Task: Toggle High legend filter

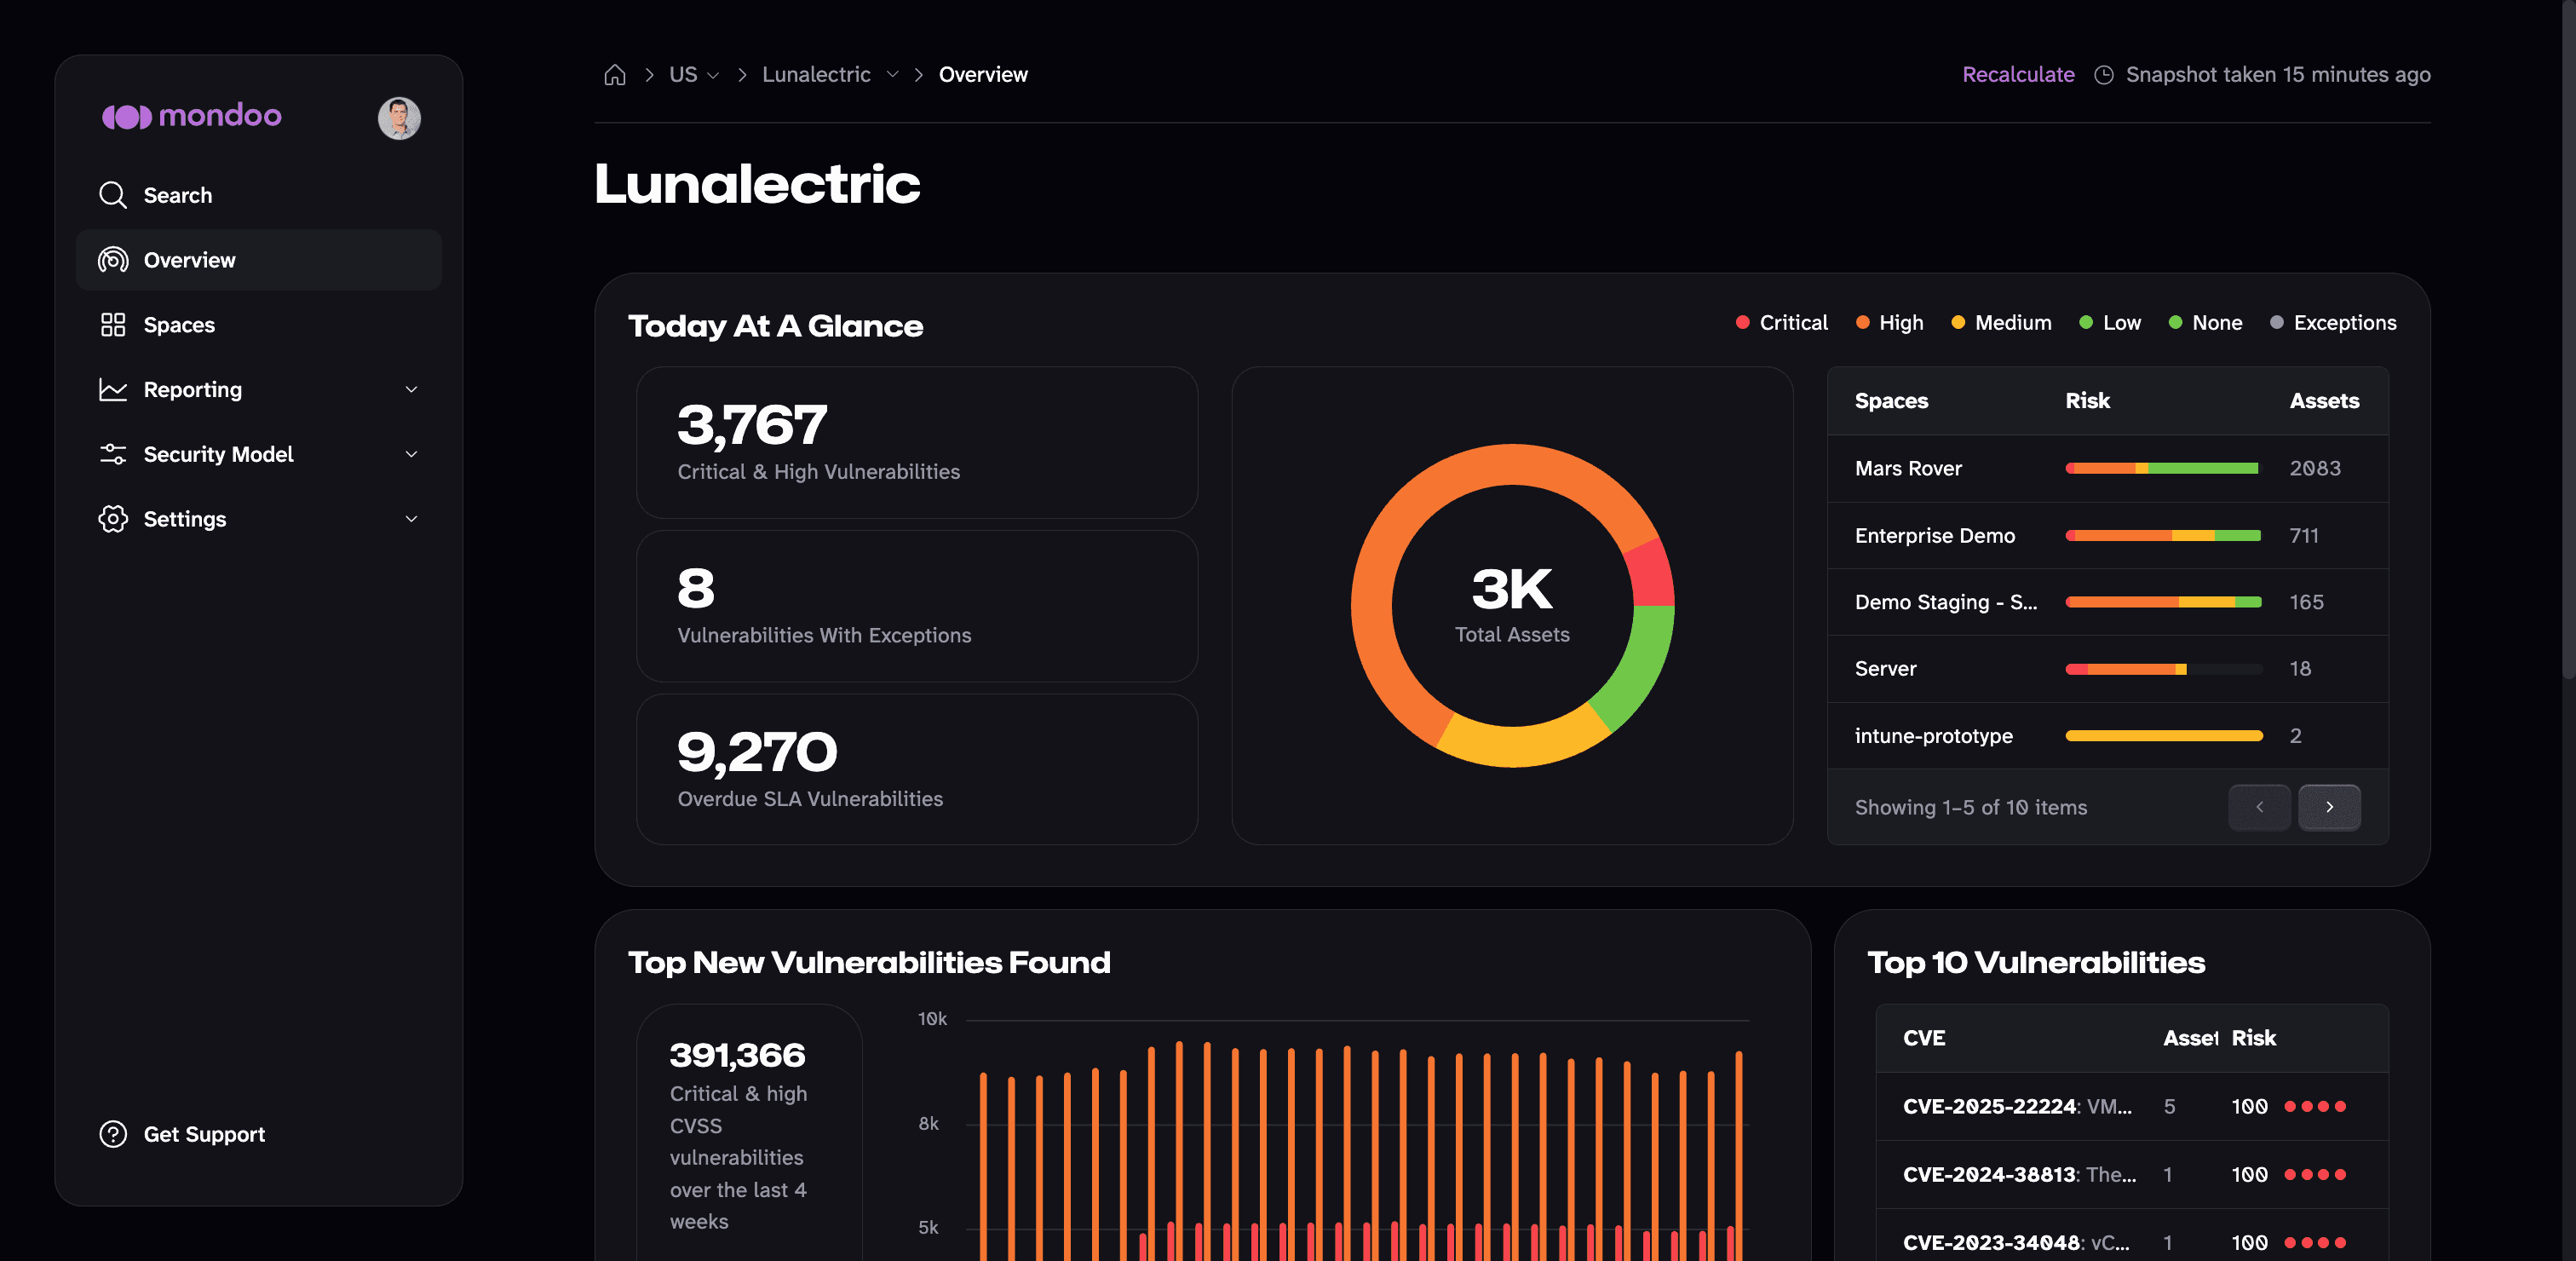Action: coord(1889,323)
